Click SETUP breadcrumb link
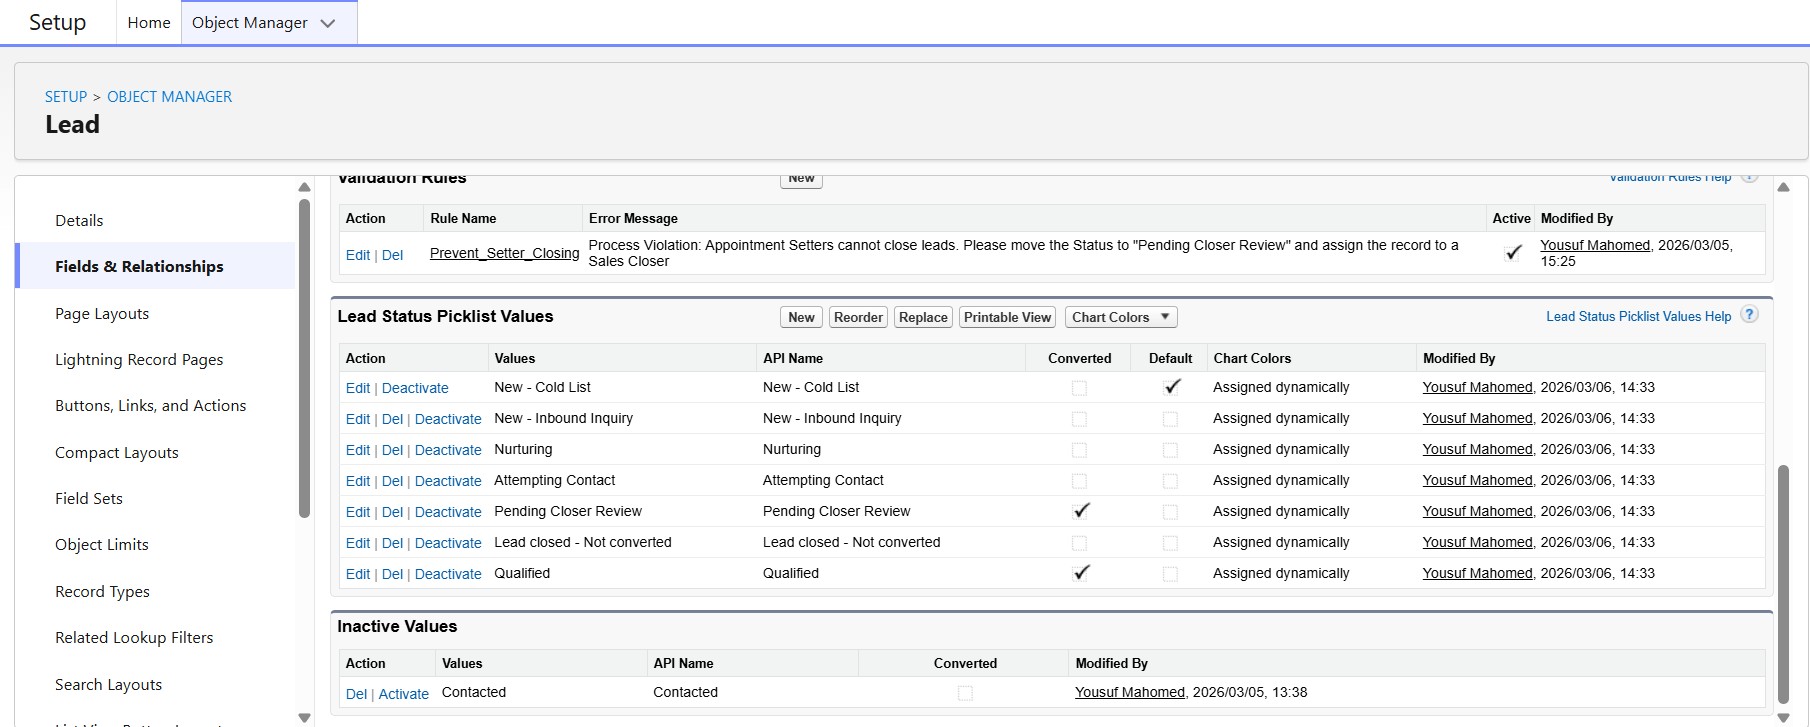 pos(66,96)
